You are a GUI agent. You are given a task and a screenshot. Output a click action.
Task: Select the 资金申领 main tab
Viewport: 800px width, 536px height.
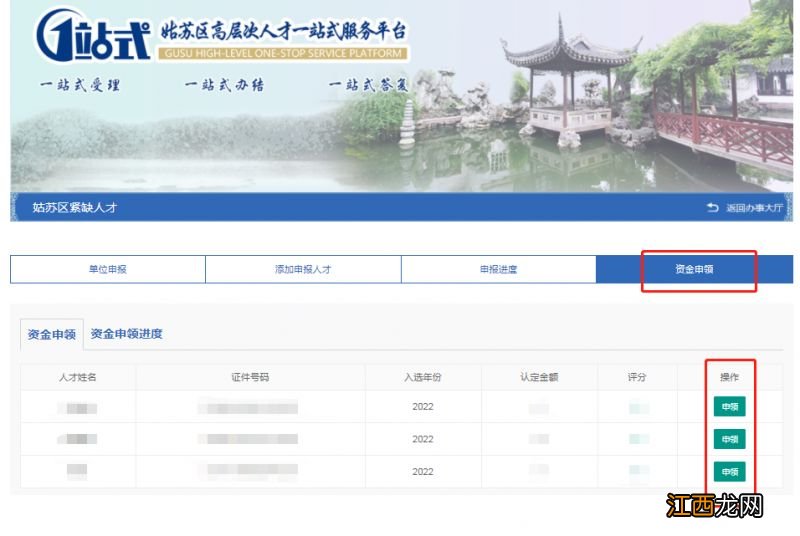point(694,269)
